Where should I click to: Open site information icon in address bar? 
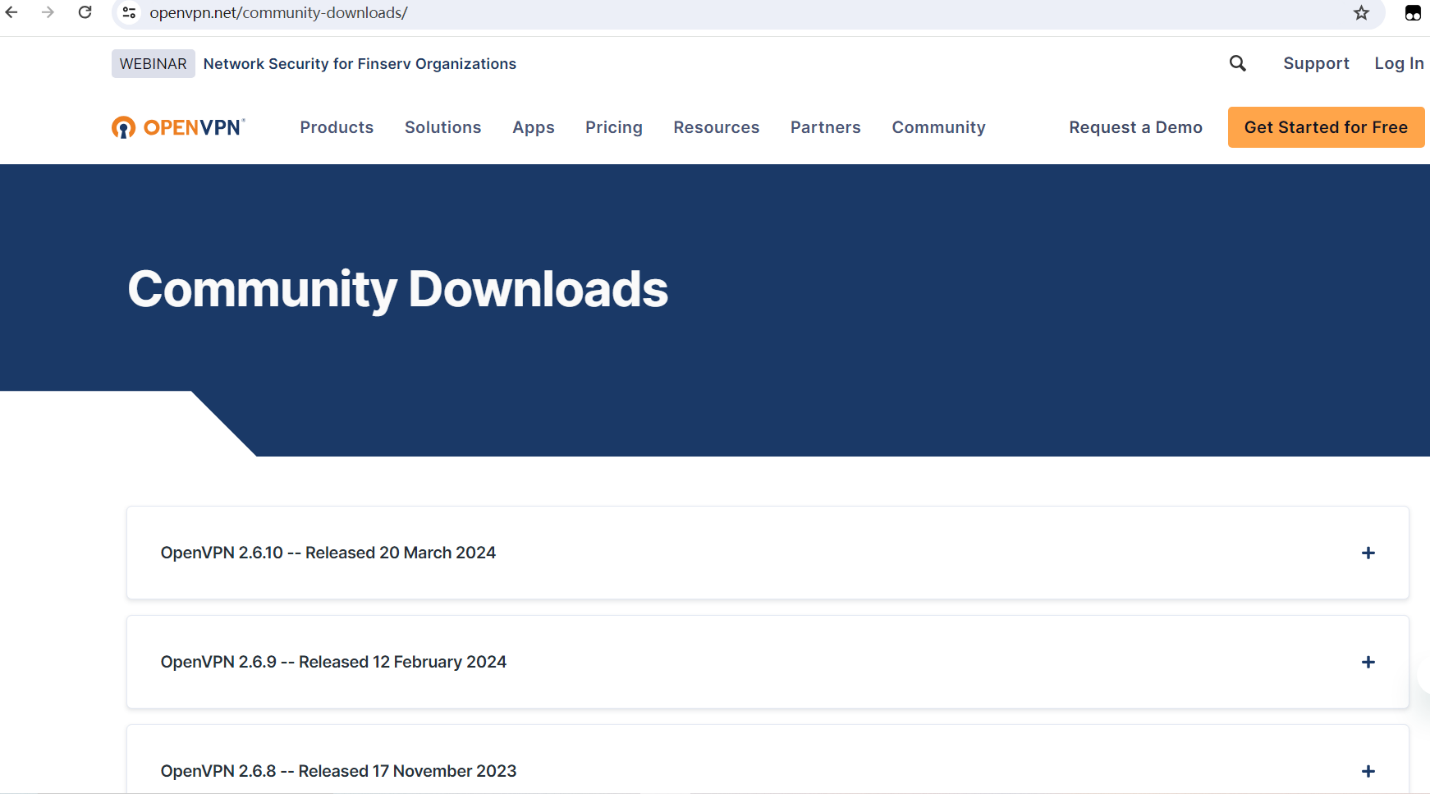(129, 13)
